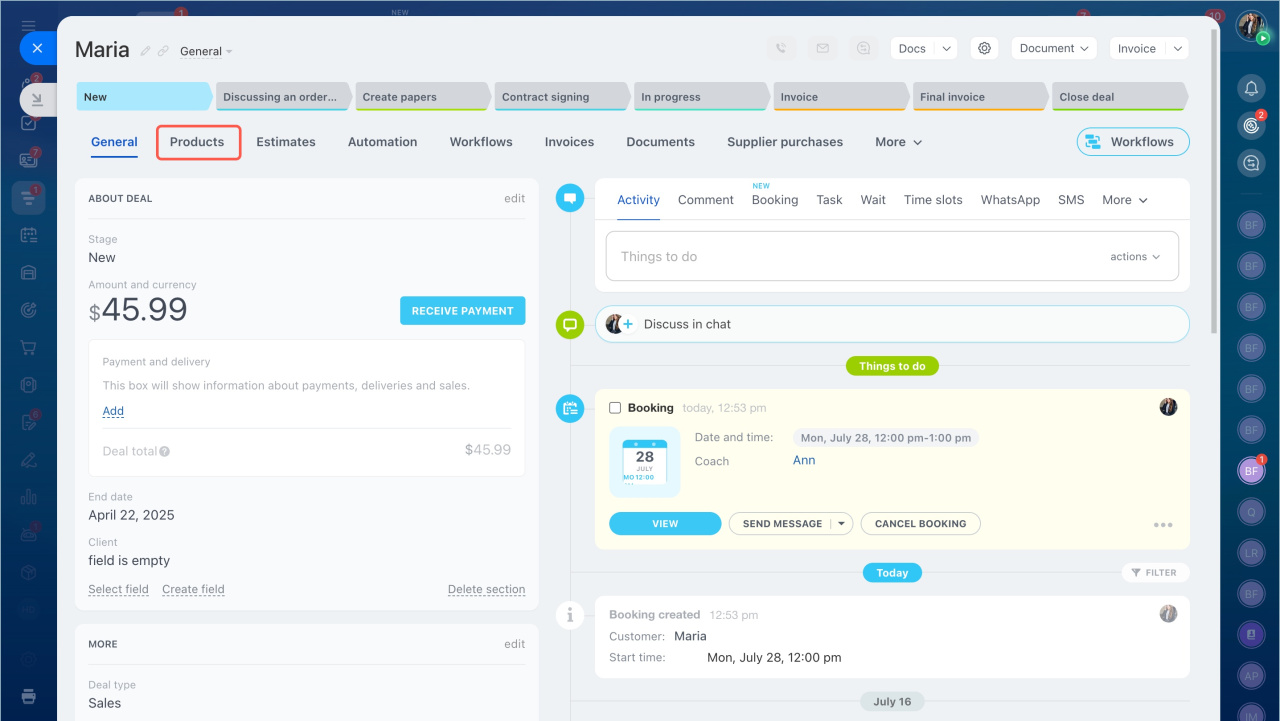Check the Booking activity checkbox

pyautogui.click(x=615, y=408)
